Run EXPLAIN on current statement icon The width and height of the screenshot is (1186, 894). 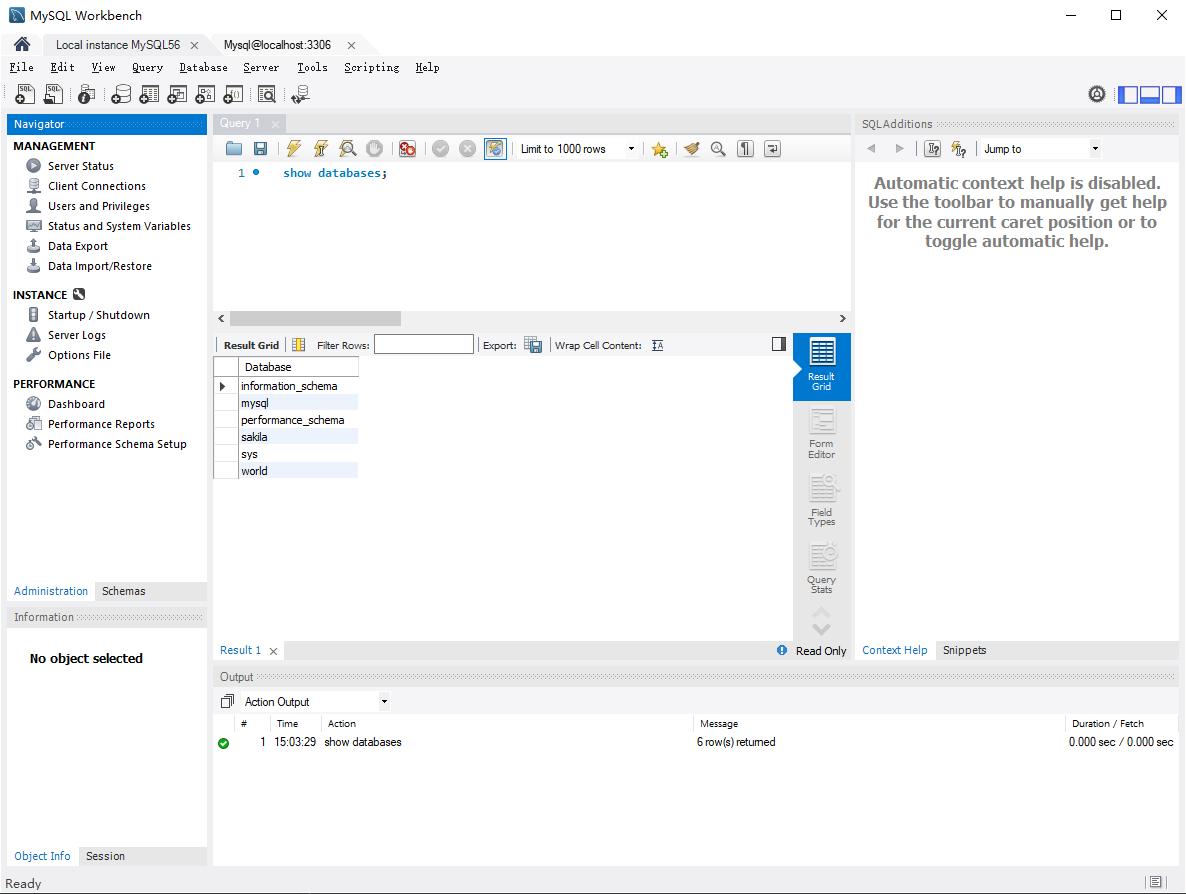click(347, 149)
